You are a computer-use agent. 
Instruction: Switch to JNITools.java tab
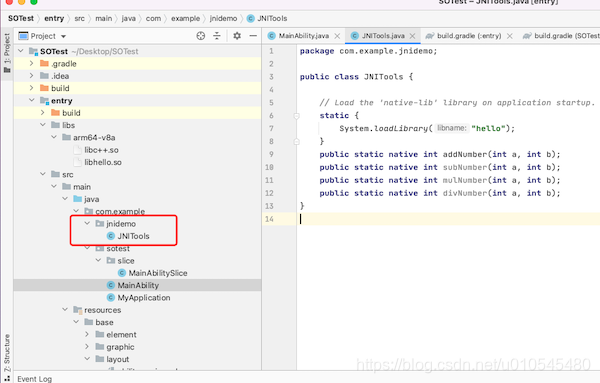[383, 36]
